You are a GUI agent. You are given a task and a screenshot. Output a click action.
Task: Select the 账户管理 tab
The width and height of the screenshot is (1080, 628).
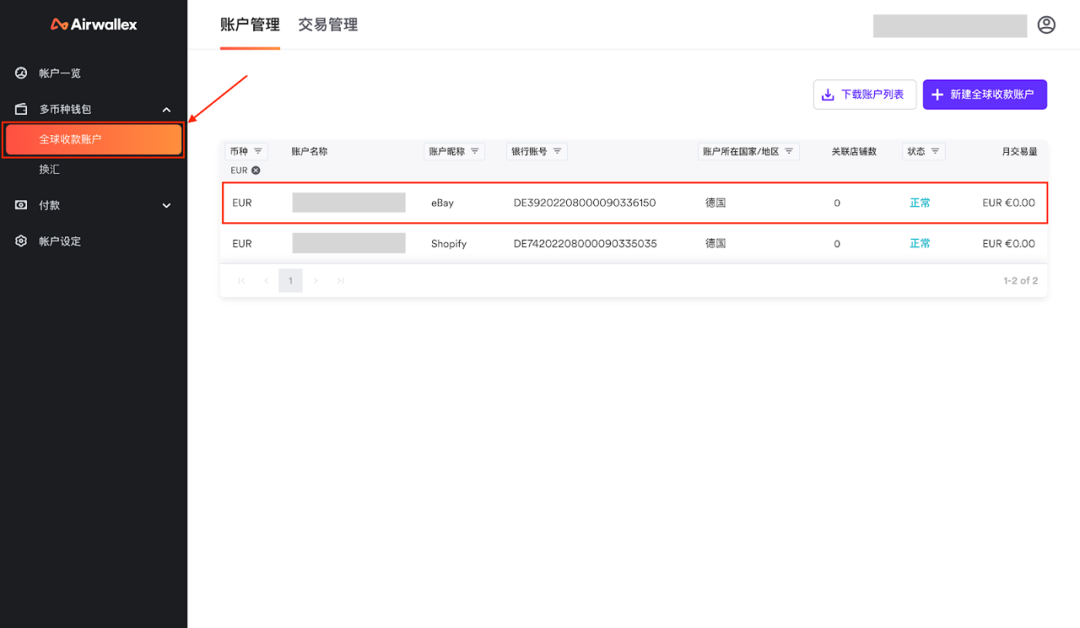tap(250, 25)
